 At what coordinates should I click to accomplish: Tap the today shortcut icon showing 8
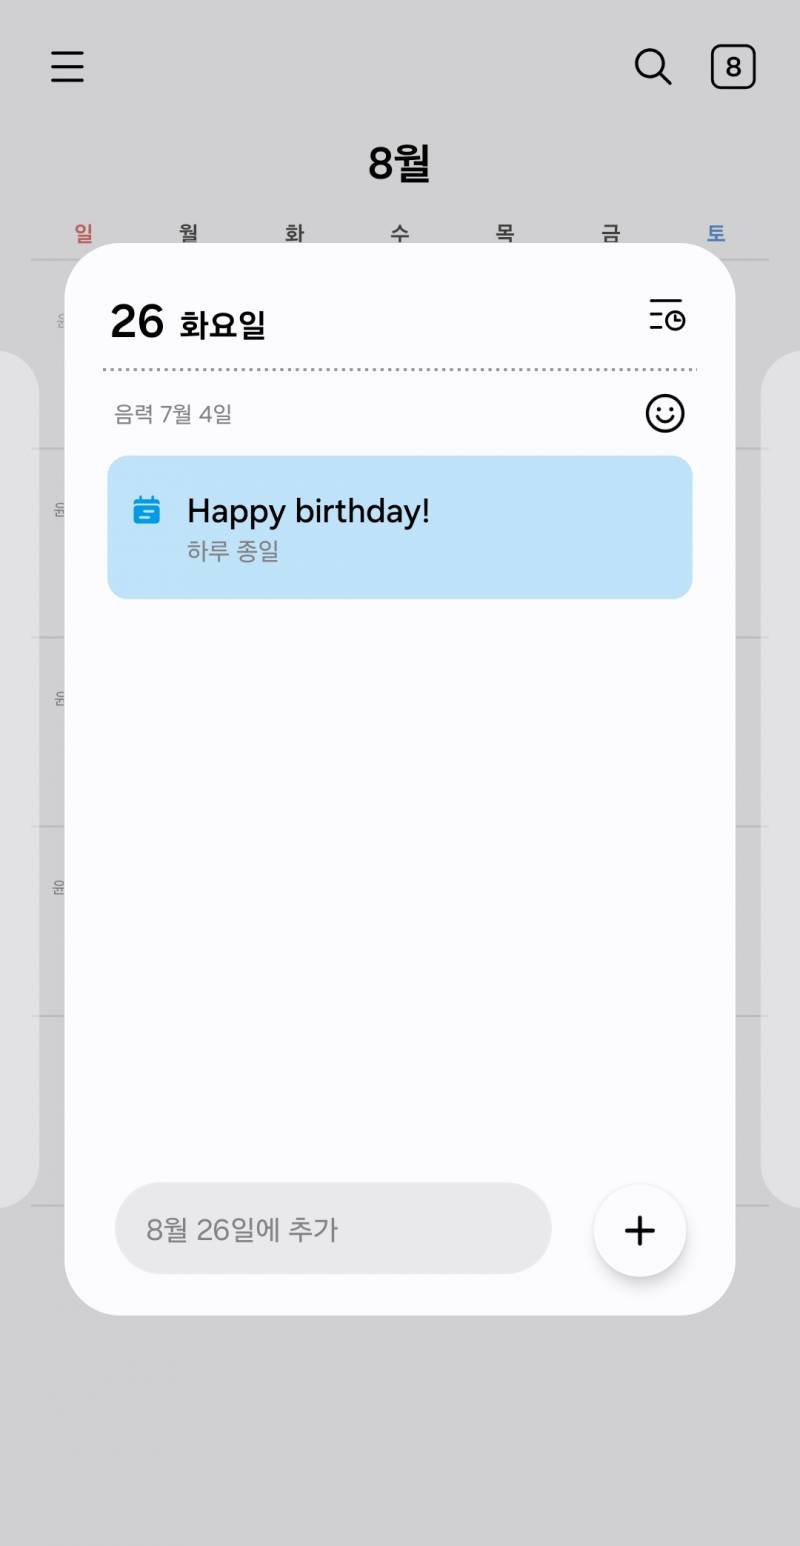tap(733, 66)
